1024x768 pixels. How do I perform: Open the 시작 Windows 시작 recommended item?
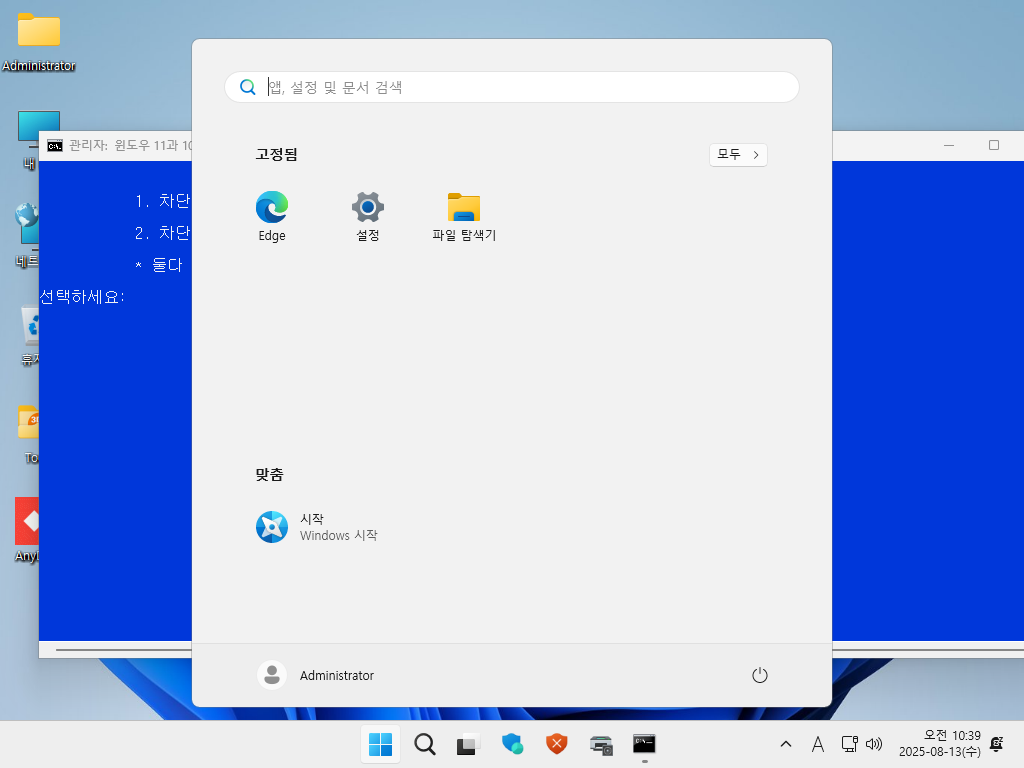coord(317,527)
